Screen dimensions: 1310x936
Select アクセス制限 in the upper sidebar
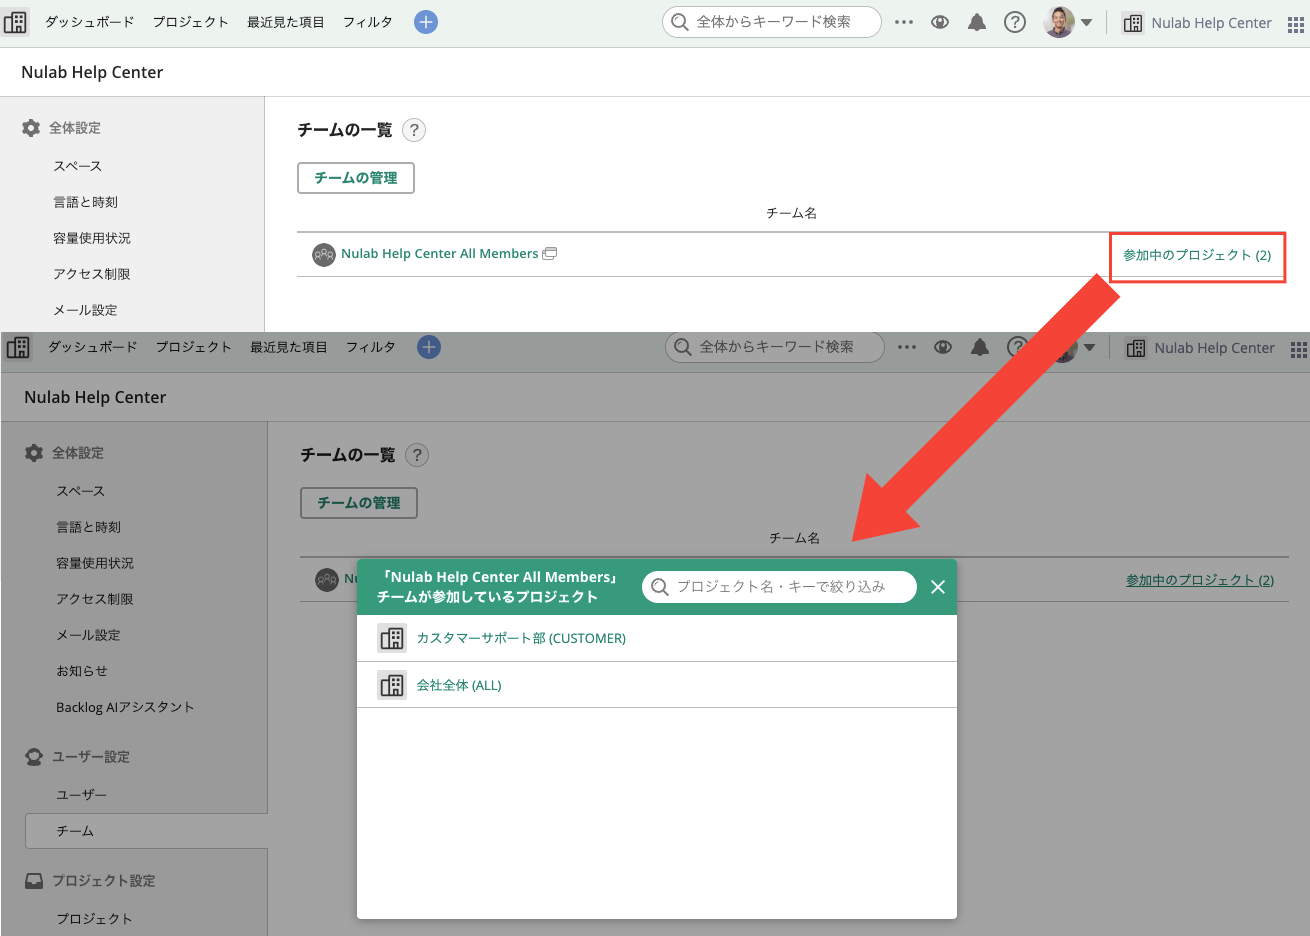[x=92, y=274]
